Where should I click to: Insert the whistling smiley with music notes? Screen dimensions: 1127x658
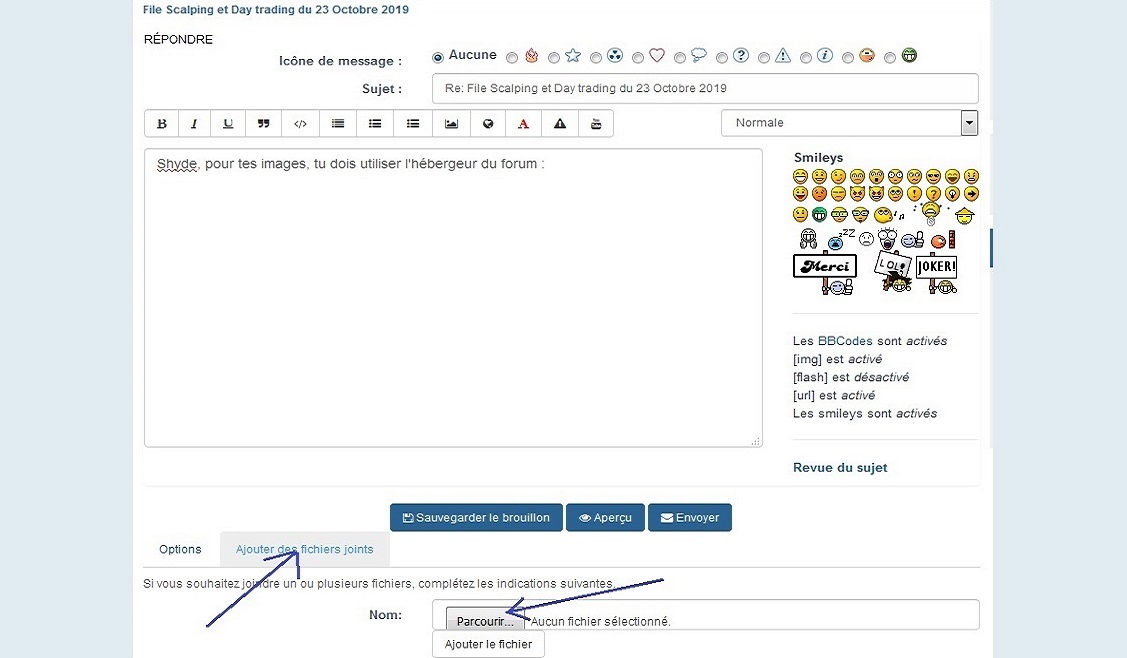[x=888, y=214]
